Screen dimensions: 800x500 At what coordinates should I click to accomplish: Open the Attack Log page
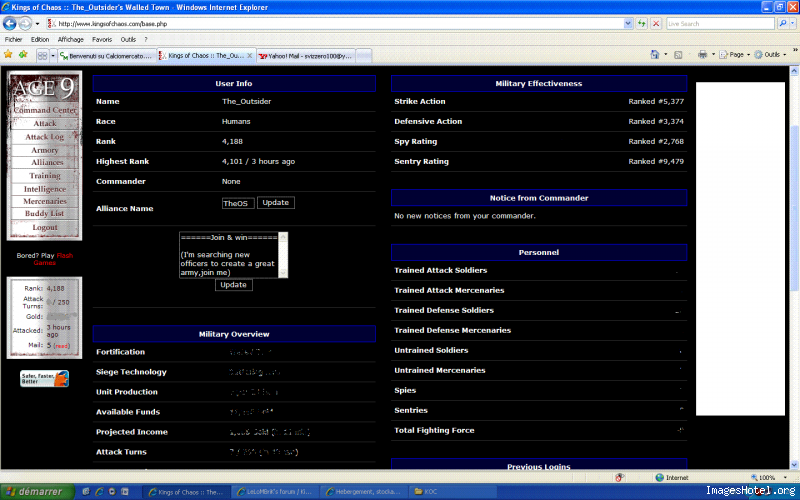point(45,137)
